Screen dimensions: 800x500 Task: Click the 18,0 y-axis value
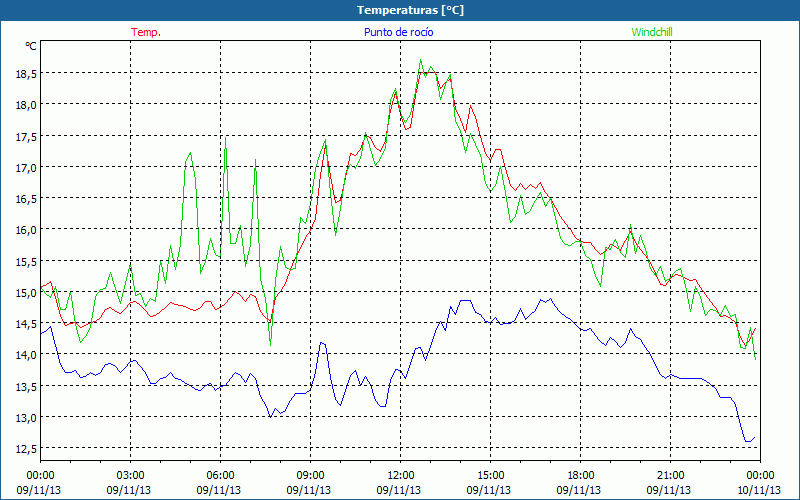click(x=26, y=105)
